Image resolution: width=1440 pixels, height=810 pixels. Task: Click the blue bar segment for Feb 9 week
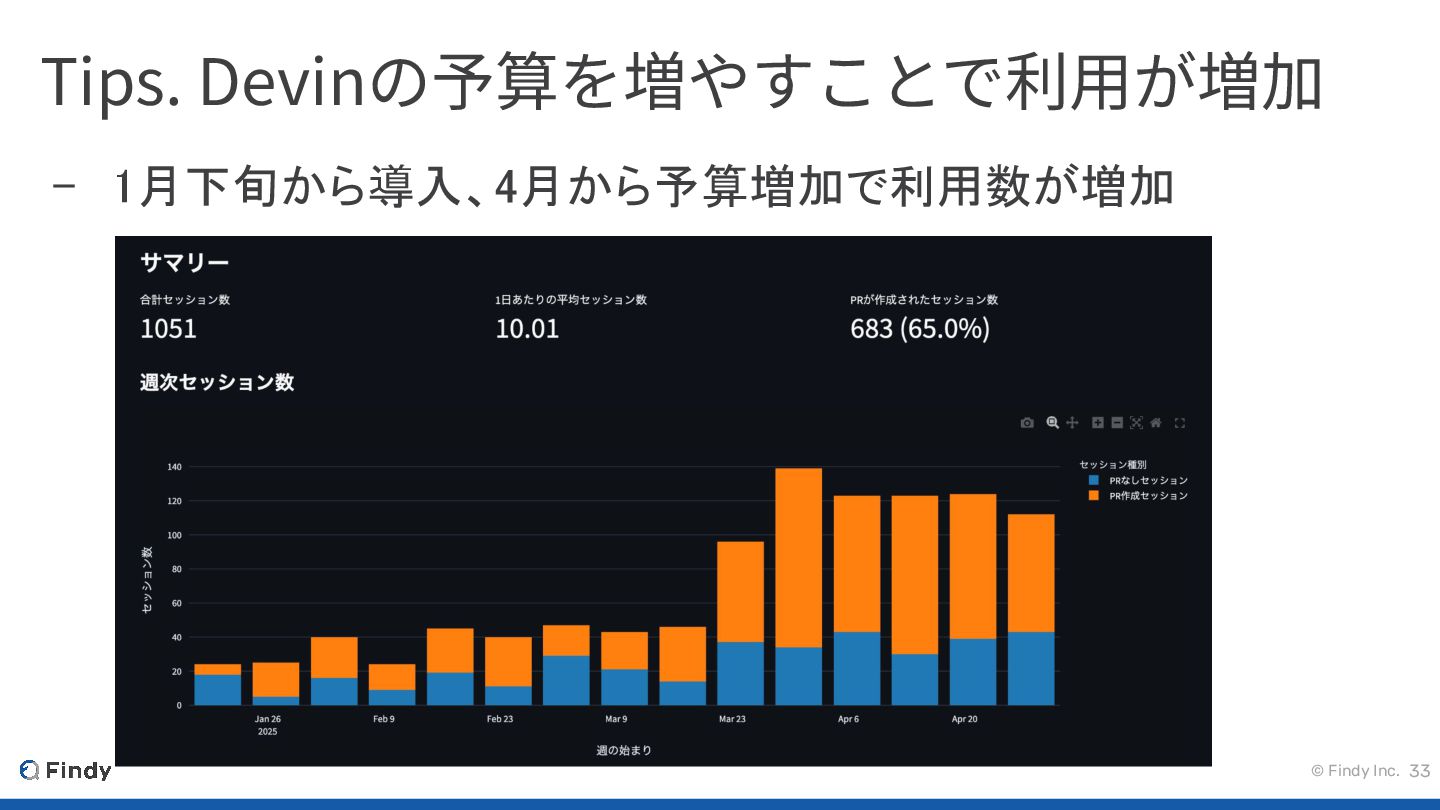392,697
